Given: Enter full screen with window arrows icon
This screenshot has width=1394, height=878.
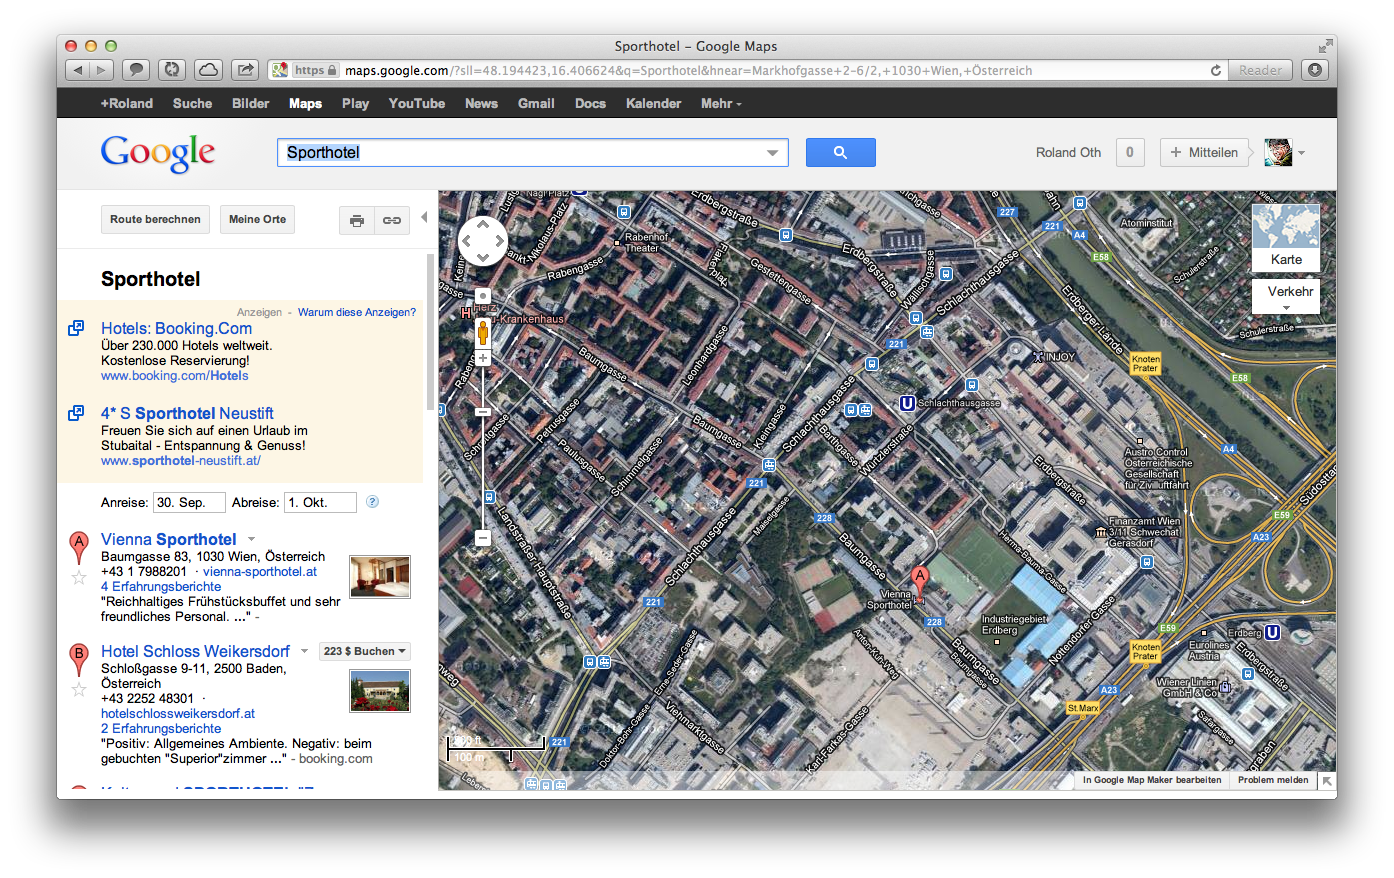Looking at the screenshot, I should [1325, 46].
